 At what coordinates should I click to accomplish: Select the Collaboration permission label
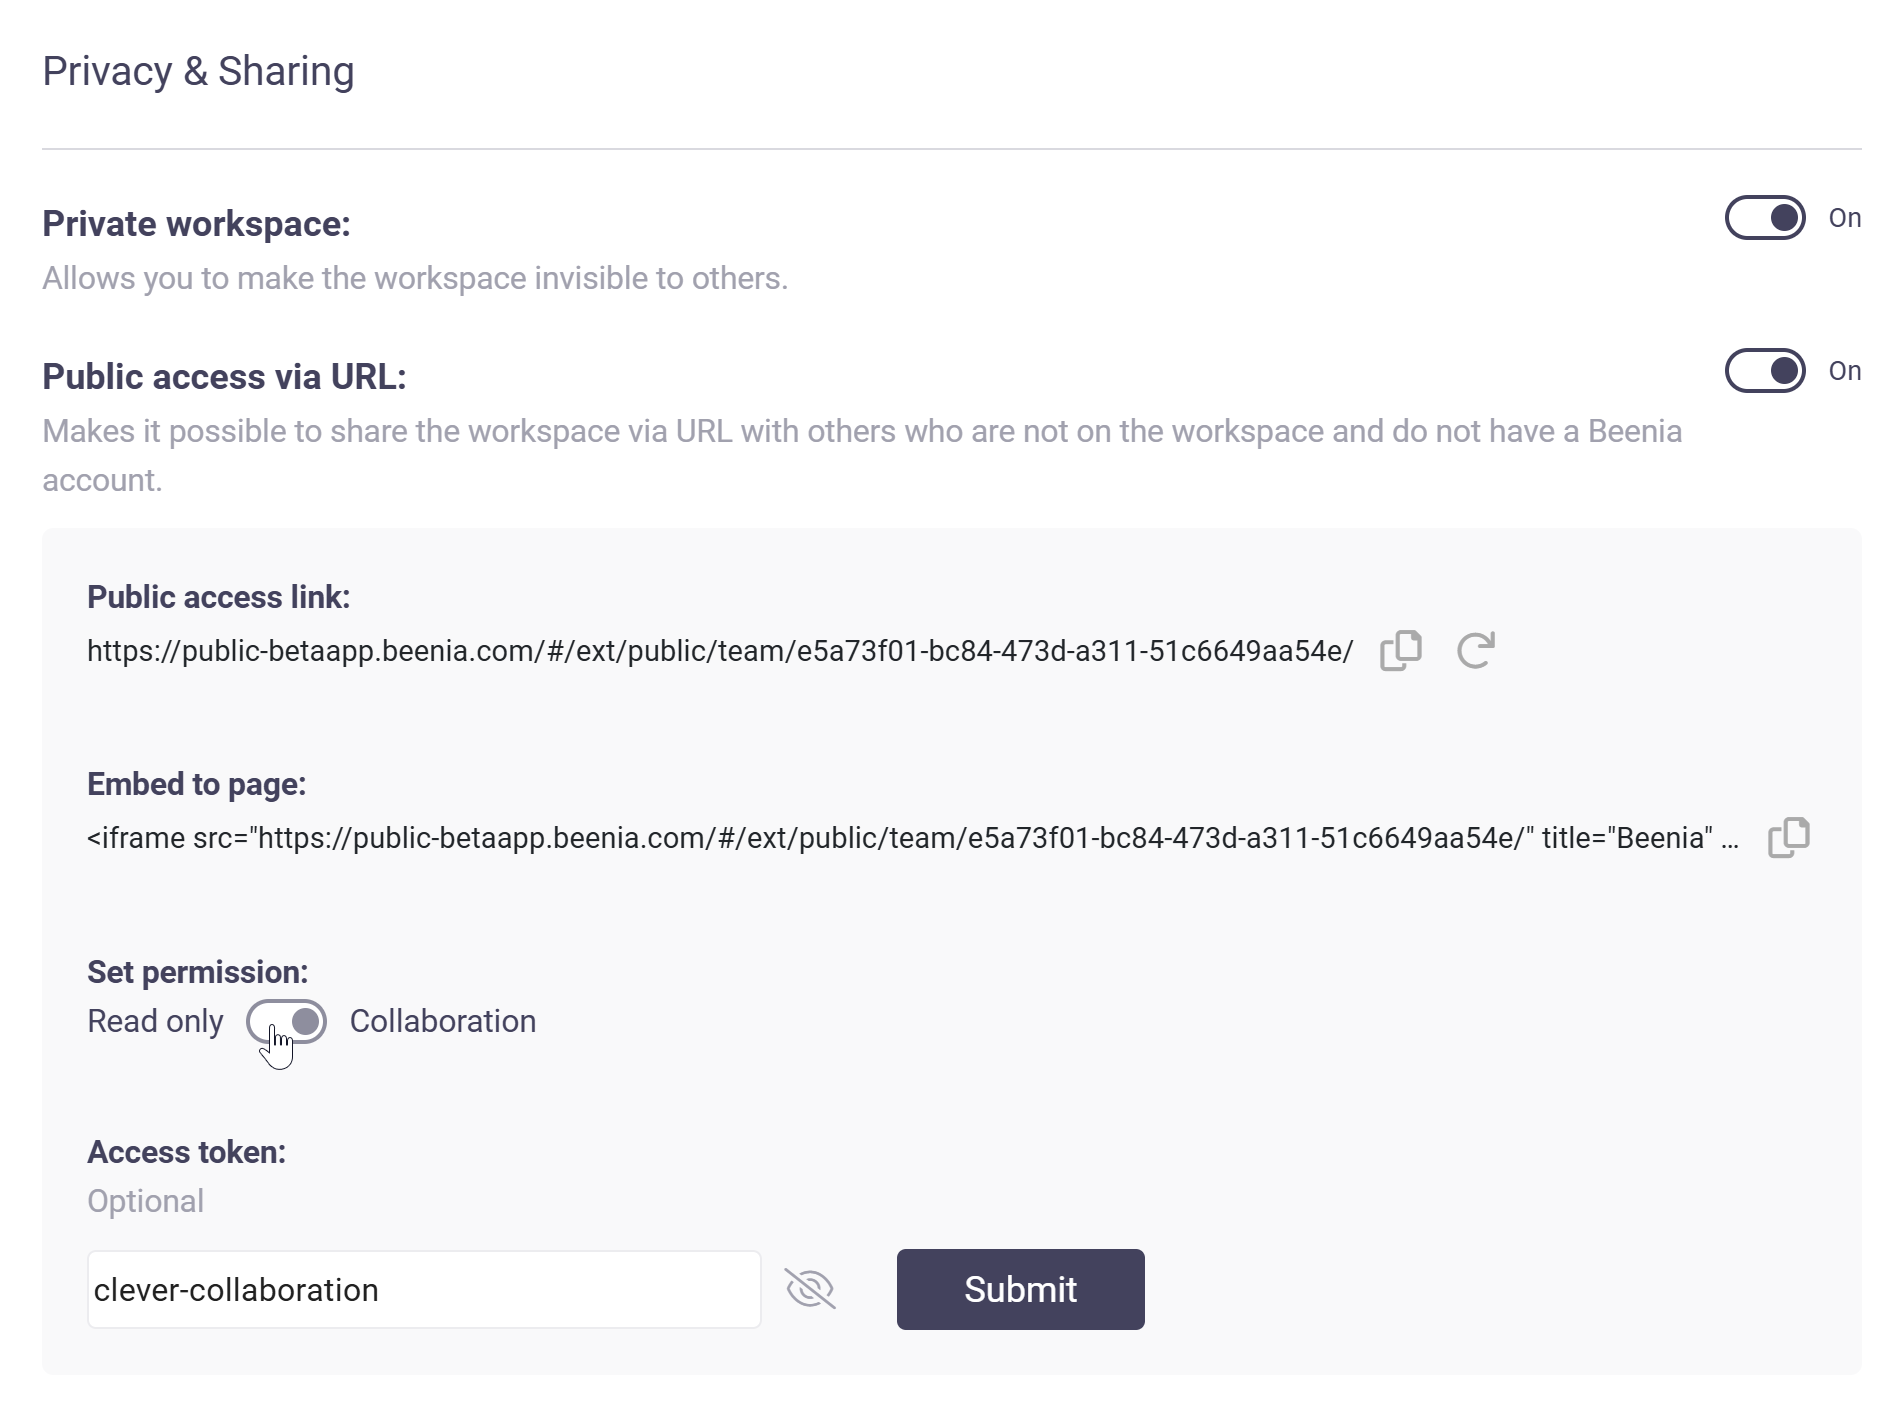443,1021
